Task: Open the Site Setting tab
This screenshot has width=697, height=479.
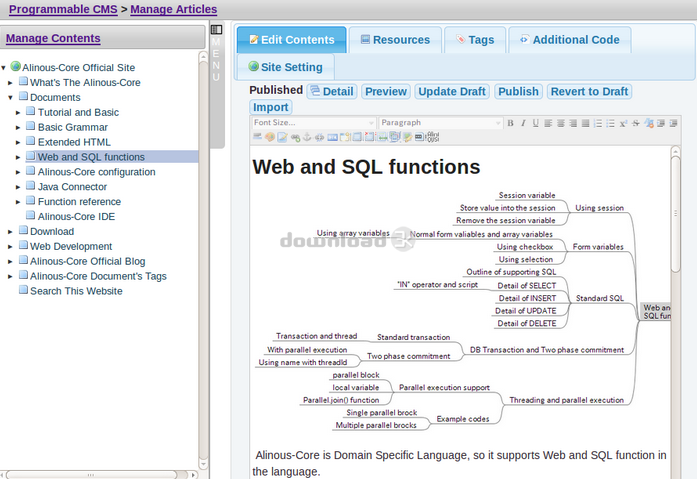Action: pyautogui.click(x=286, y=67)
